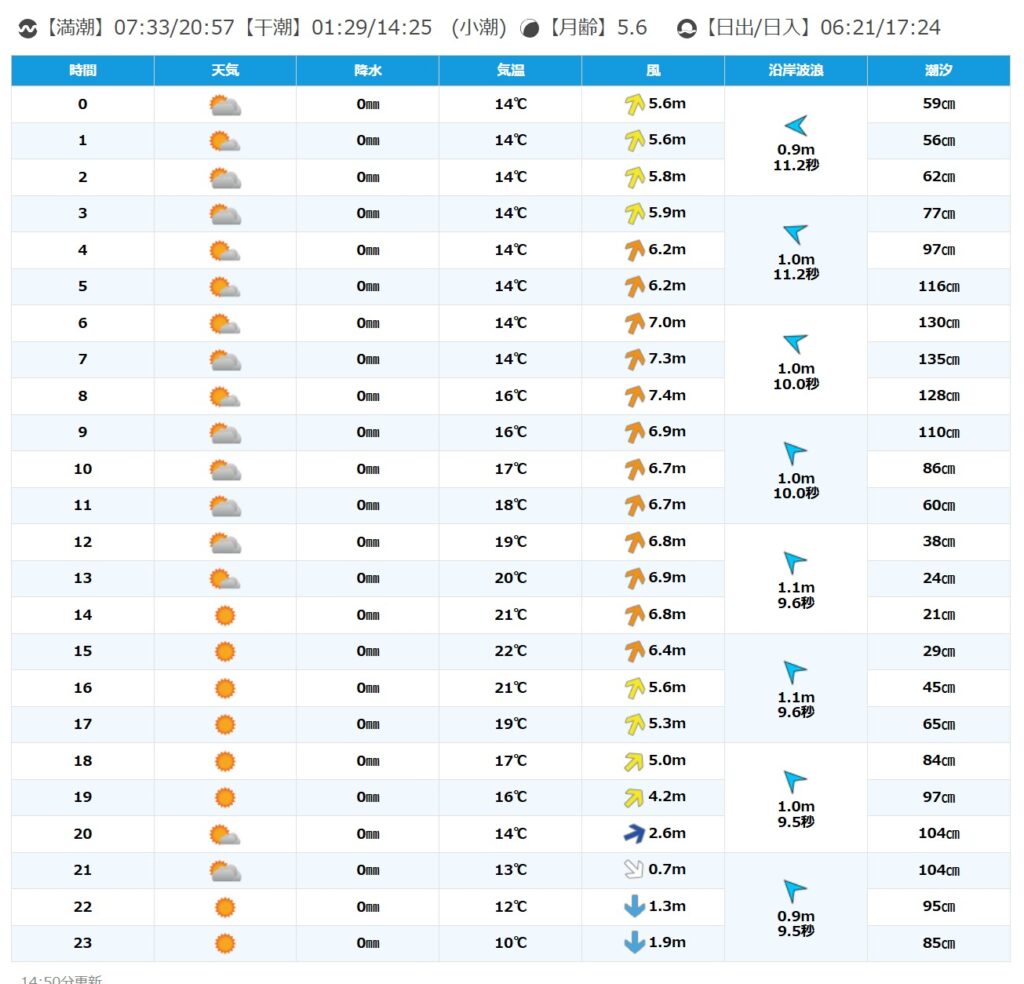Click the cloudy weather icon in the hour 21 row
The width and height of the screenshot is (1024, 984).
tap(224, 870)
